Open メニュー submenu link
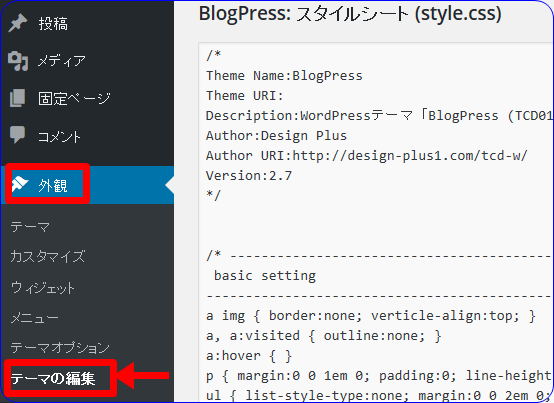Viewport: 554px width, 403px height. tap(34, 318)
